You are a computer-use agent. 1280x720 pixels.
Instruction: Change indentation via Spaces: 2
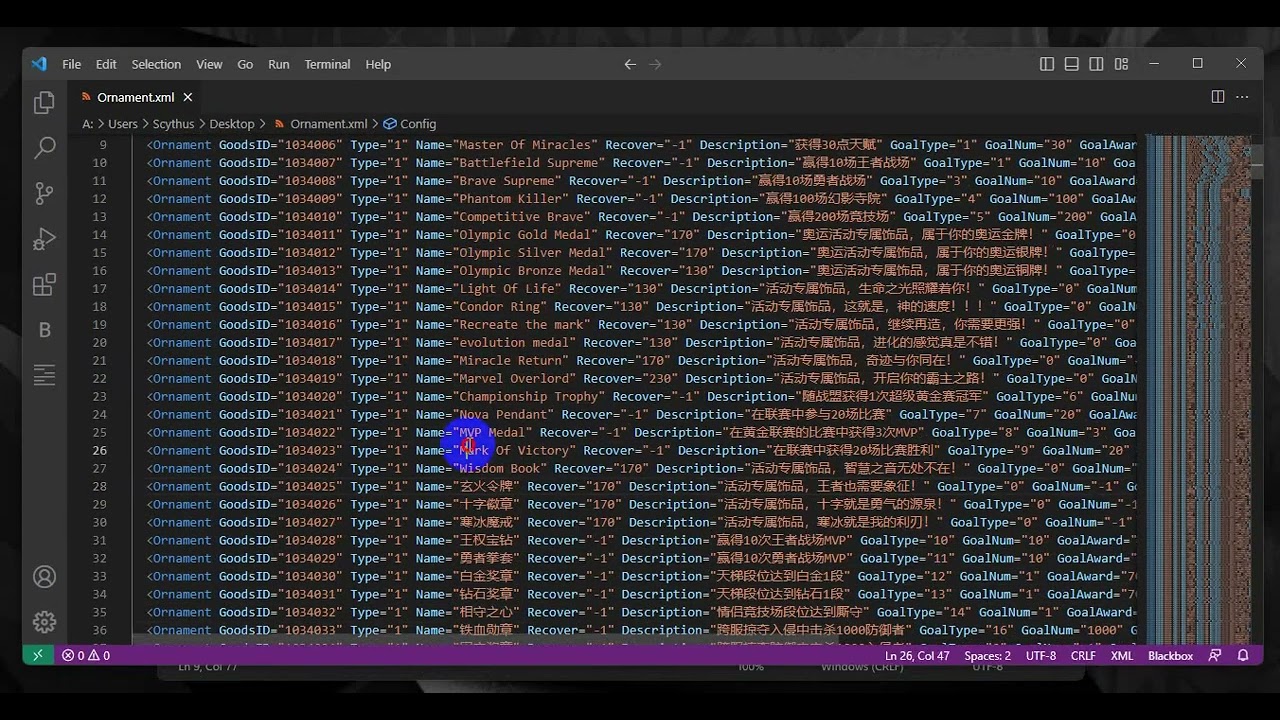[x=987, y=656]
